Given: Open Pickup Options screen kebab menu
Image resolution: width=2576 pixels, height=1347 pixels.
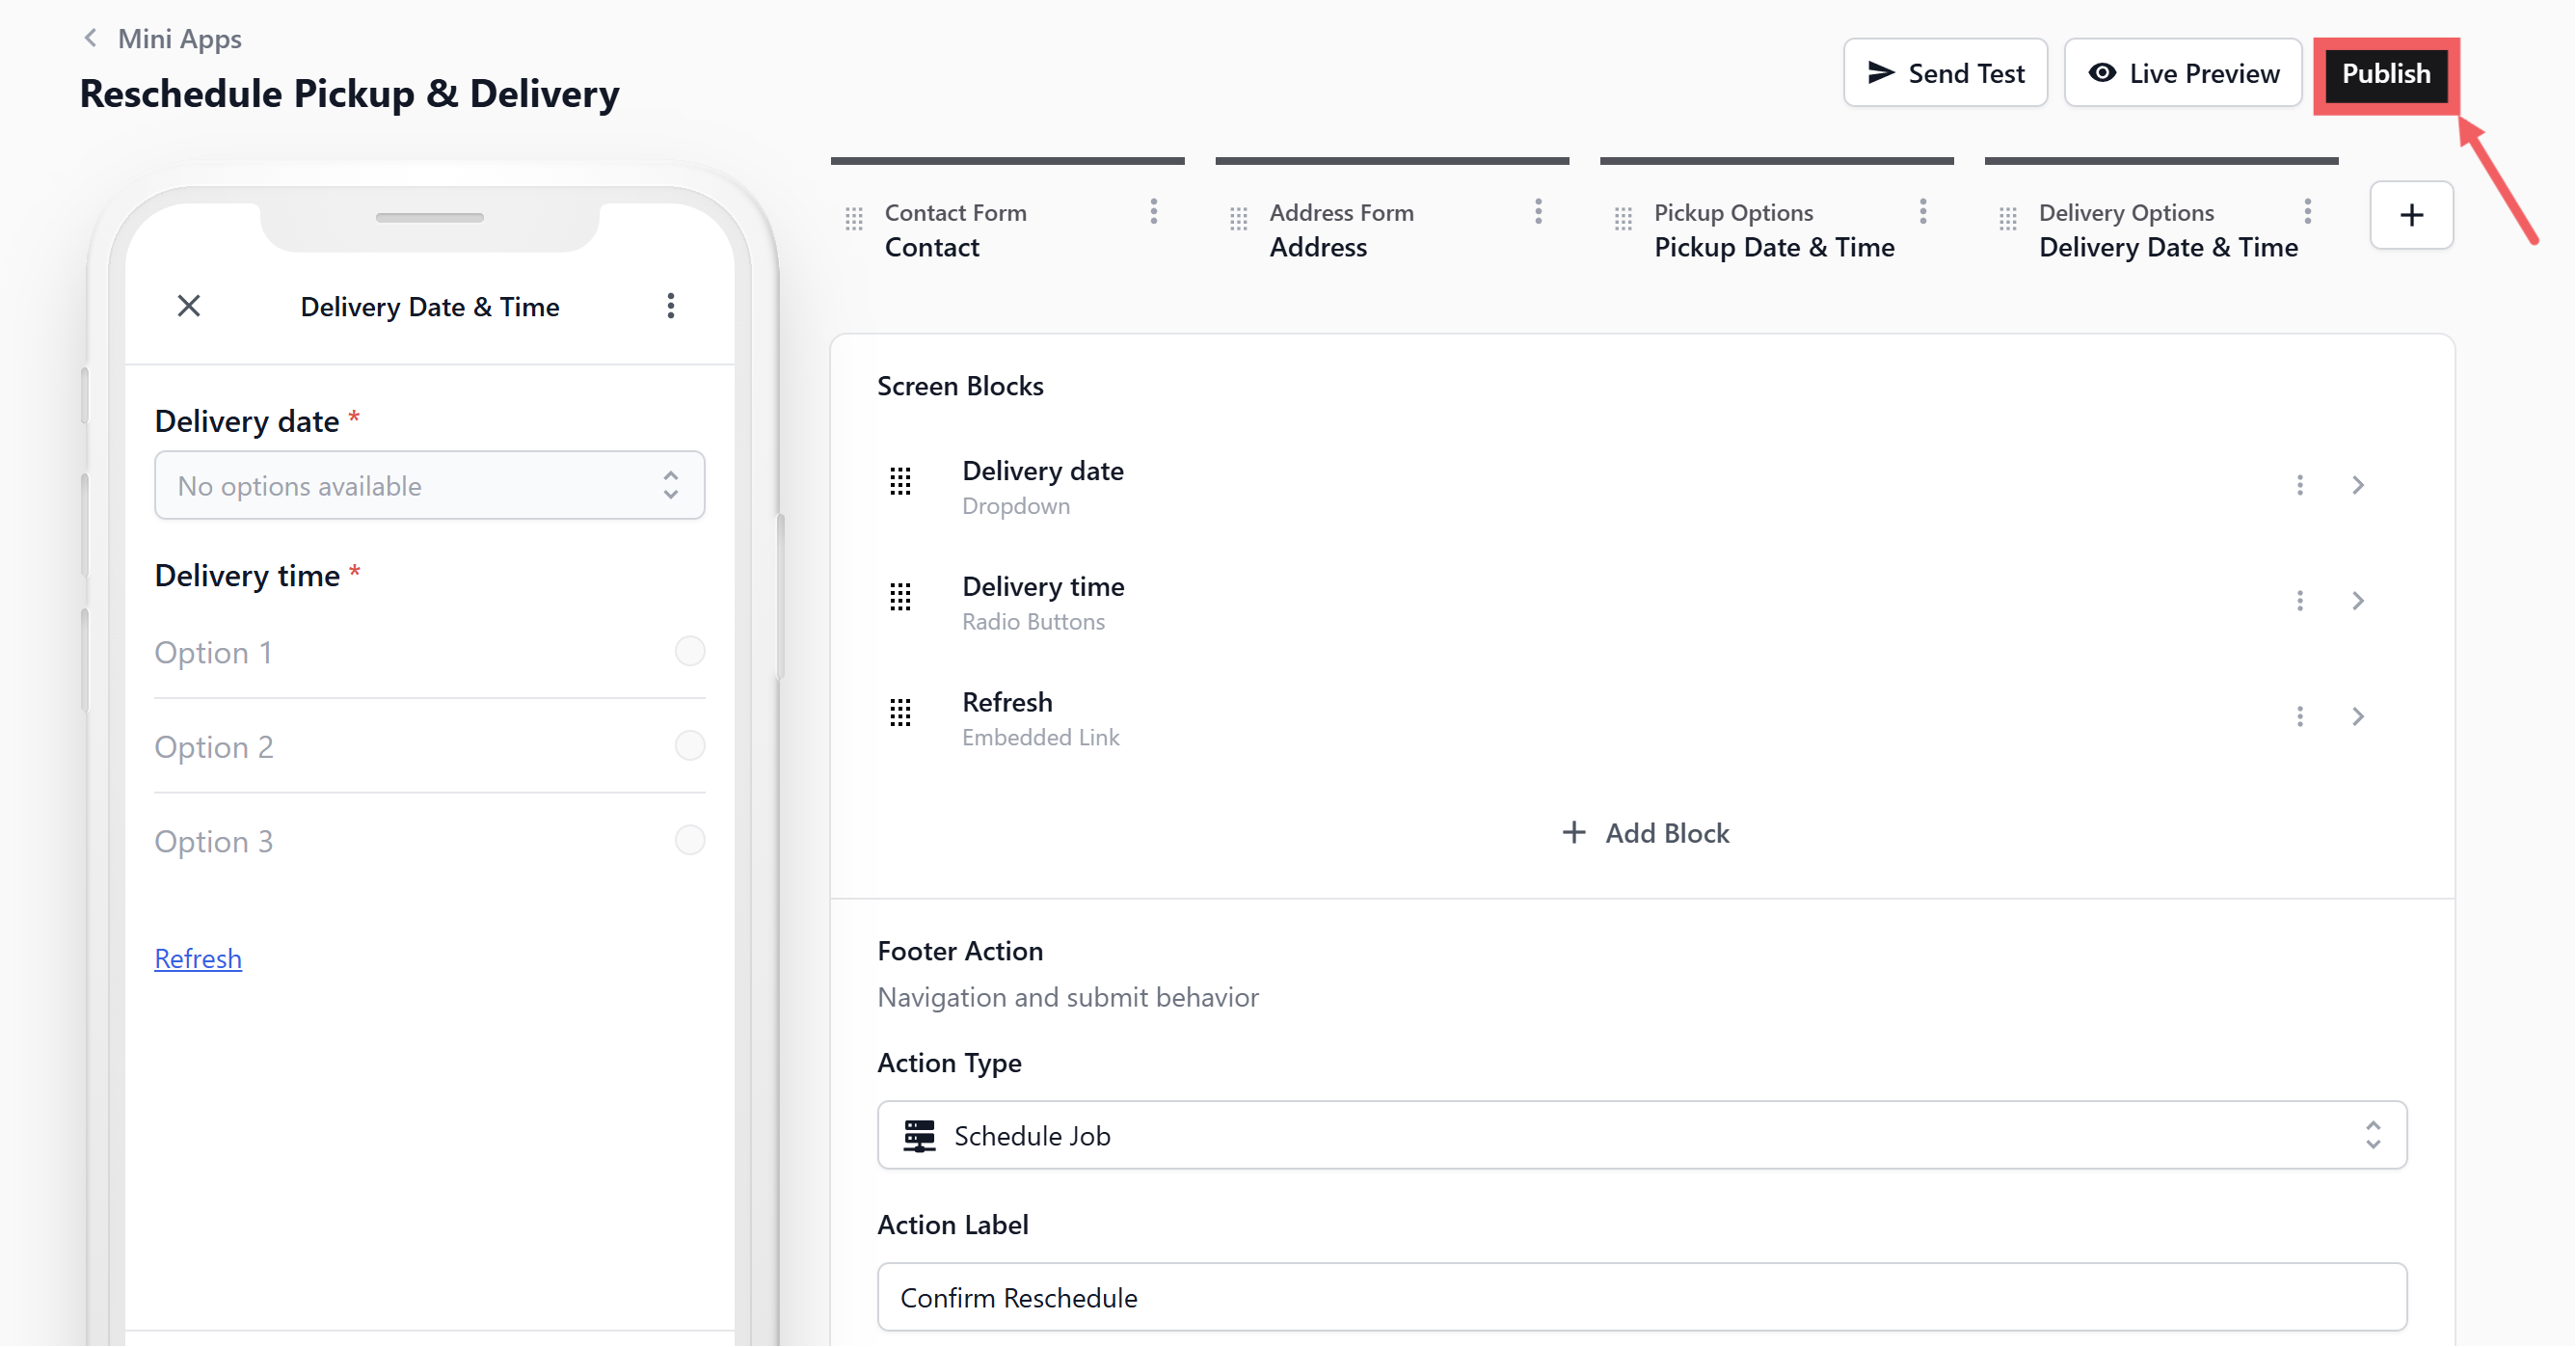Looking at the screenshot, I should 1923,211.
